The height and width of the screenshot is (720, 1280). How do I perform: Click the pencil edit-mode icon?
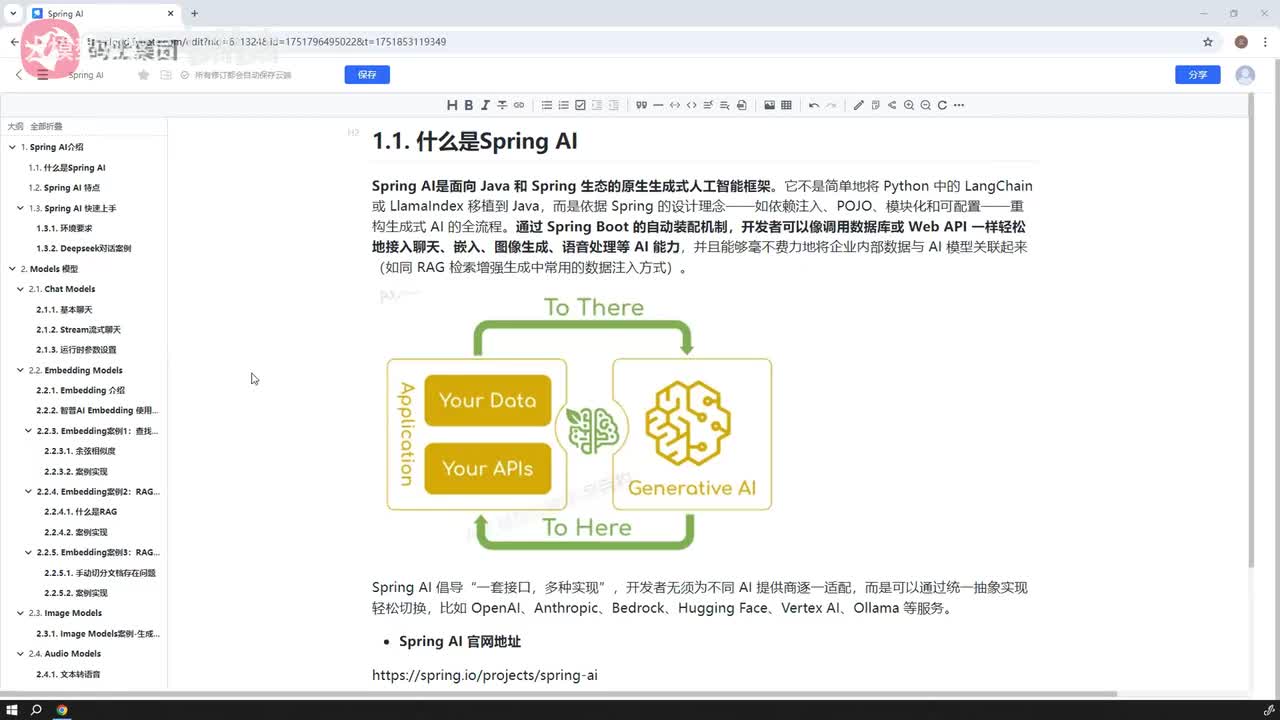tap(859, 105)
